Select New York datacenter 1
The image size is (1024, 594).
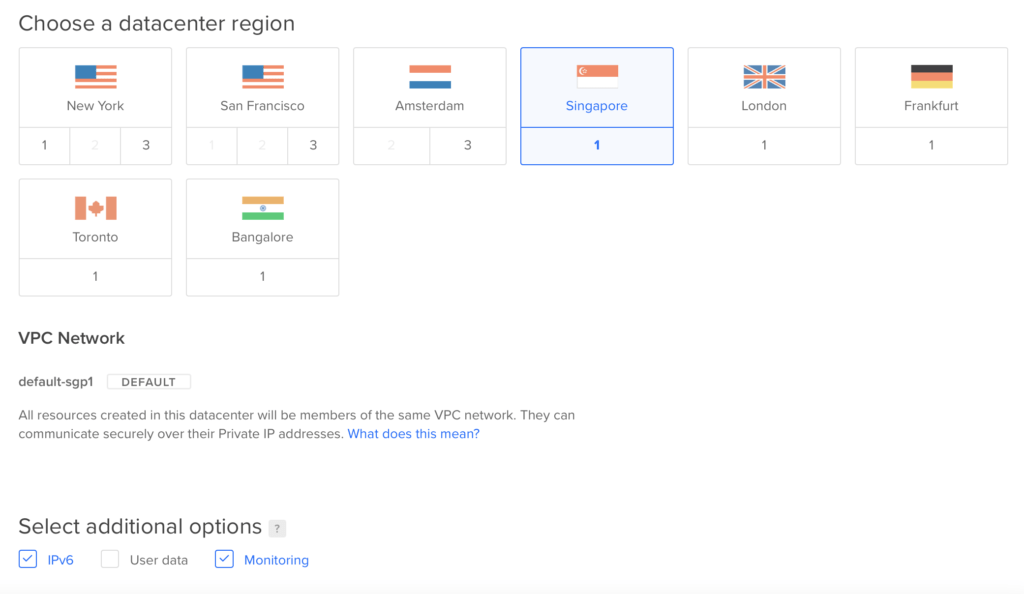point(45,146)
